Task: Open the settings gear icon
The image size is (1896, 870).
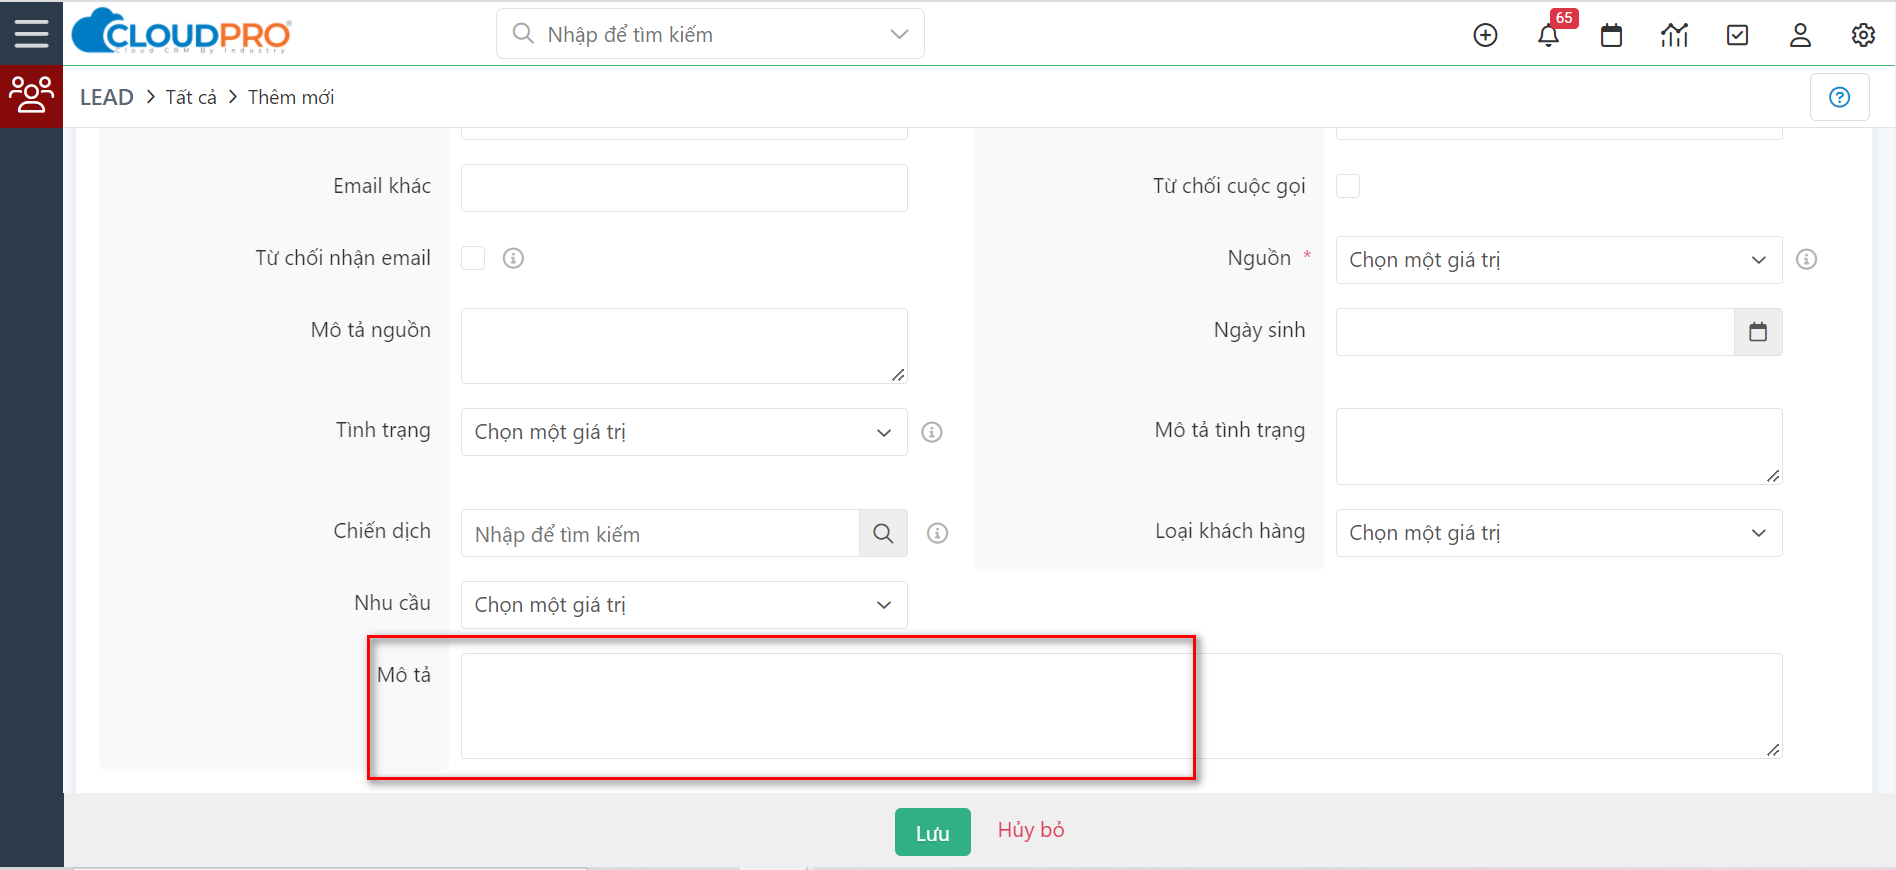Action: coord(1863,35)
